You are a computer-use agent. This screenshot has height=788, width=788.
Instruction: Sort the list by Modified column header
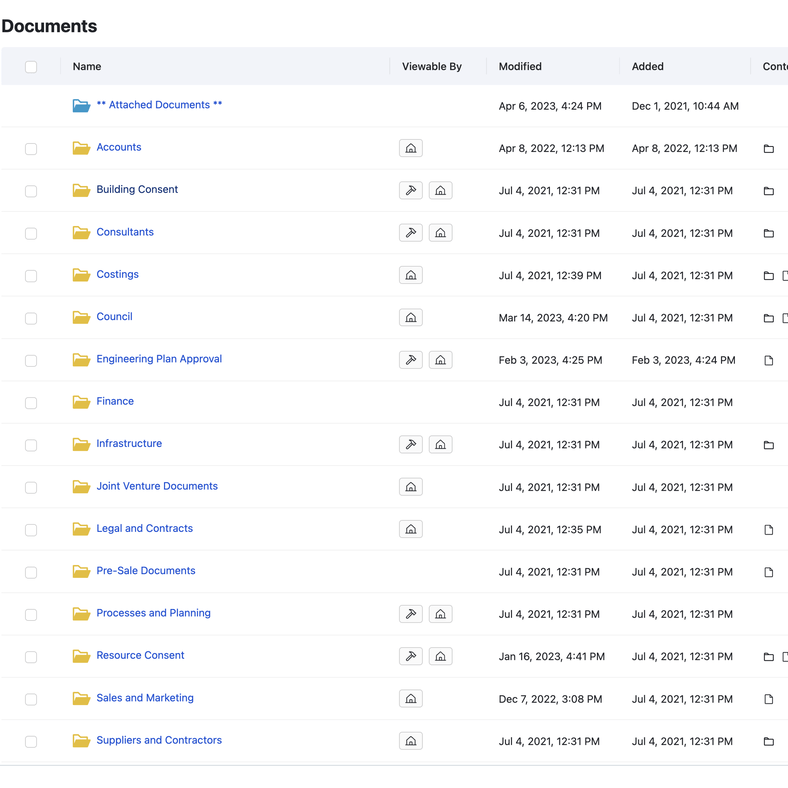(520, 67)
